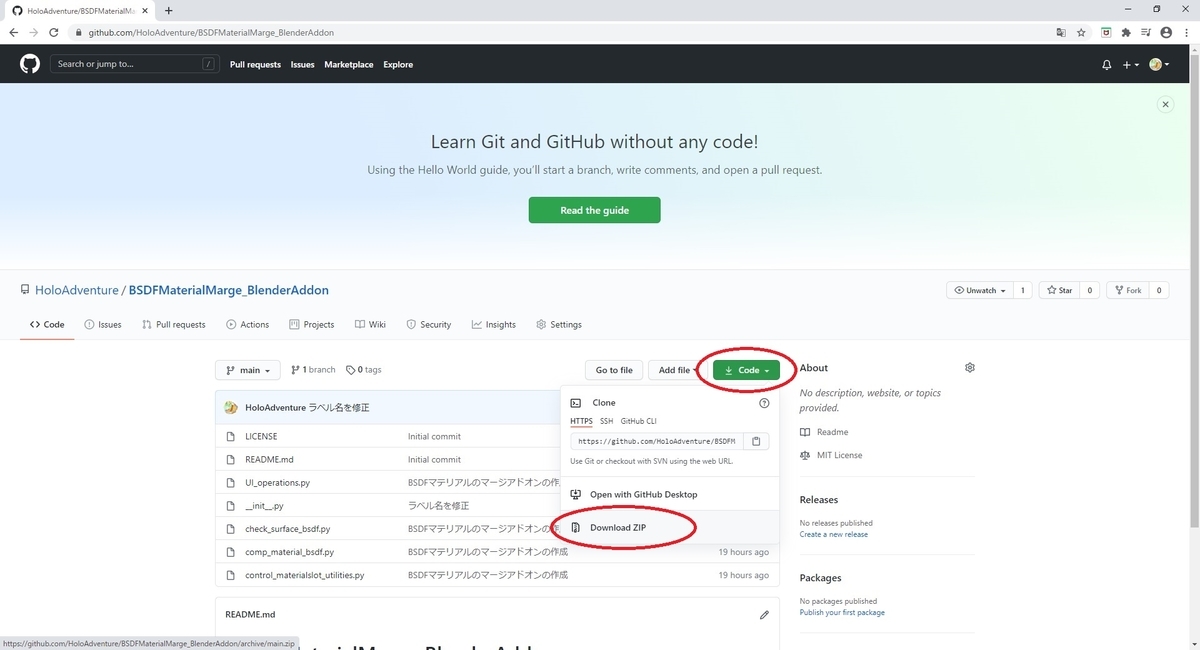Open the control_materialslot_utilities.py file

pyautogui.click(x=304, y=575)
